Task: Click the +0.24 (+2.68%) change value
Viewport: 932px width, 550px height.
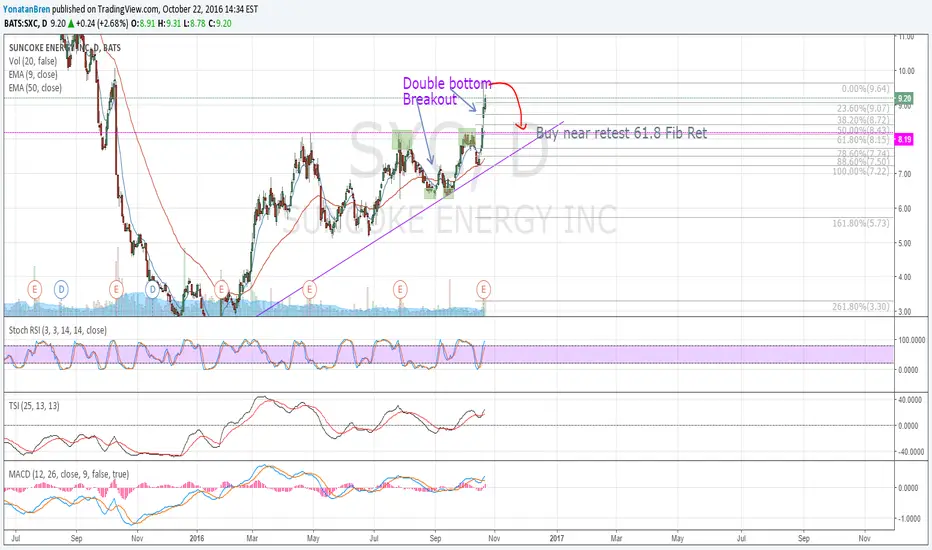Action: pyautogui.click(x=102, y=24)
